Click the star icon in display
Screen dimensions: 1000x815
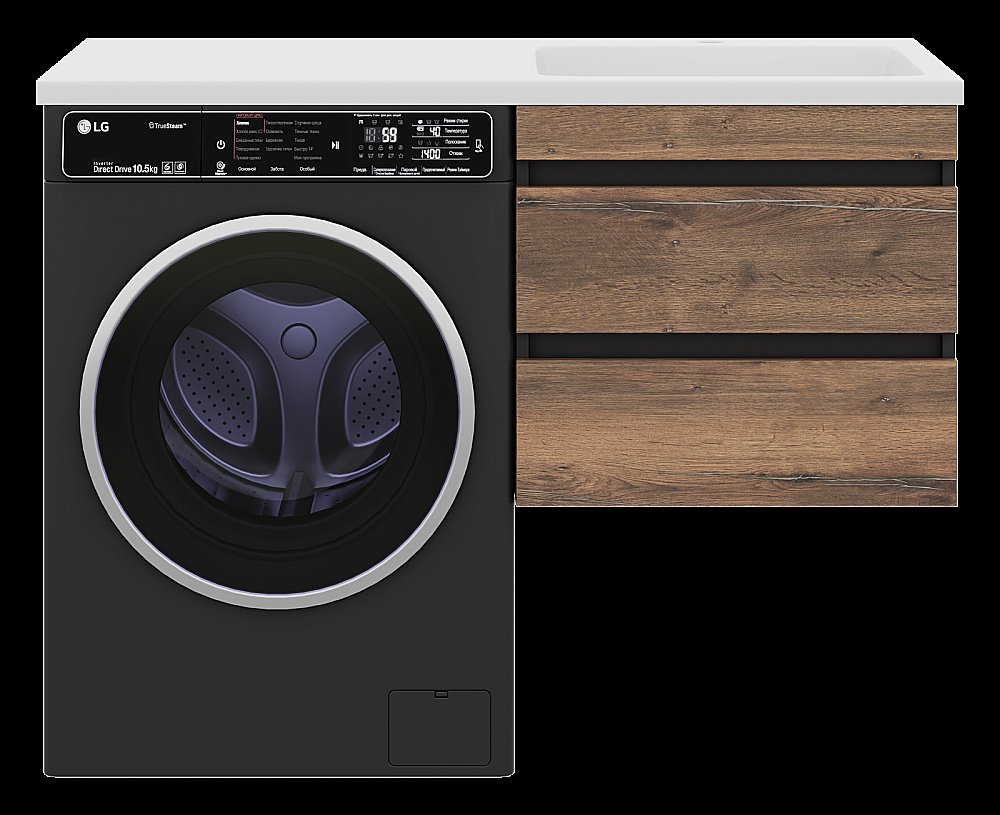[401, 155]
